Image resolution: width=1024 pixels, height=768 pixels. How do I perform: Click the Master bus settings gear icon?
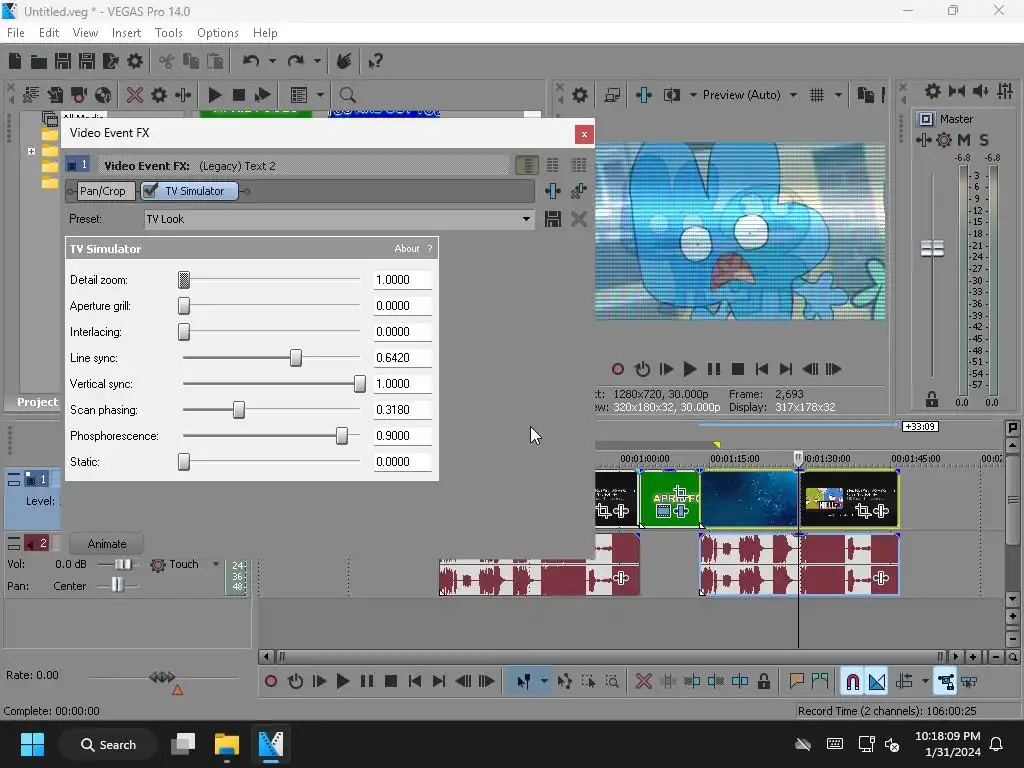tap(933, 91)
